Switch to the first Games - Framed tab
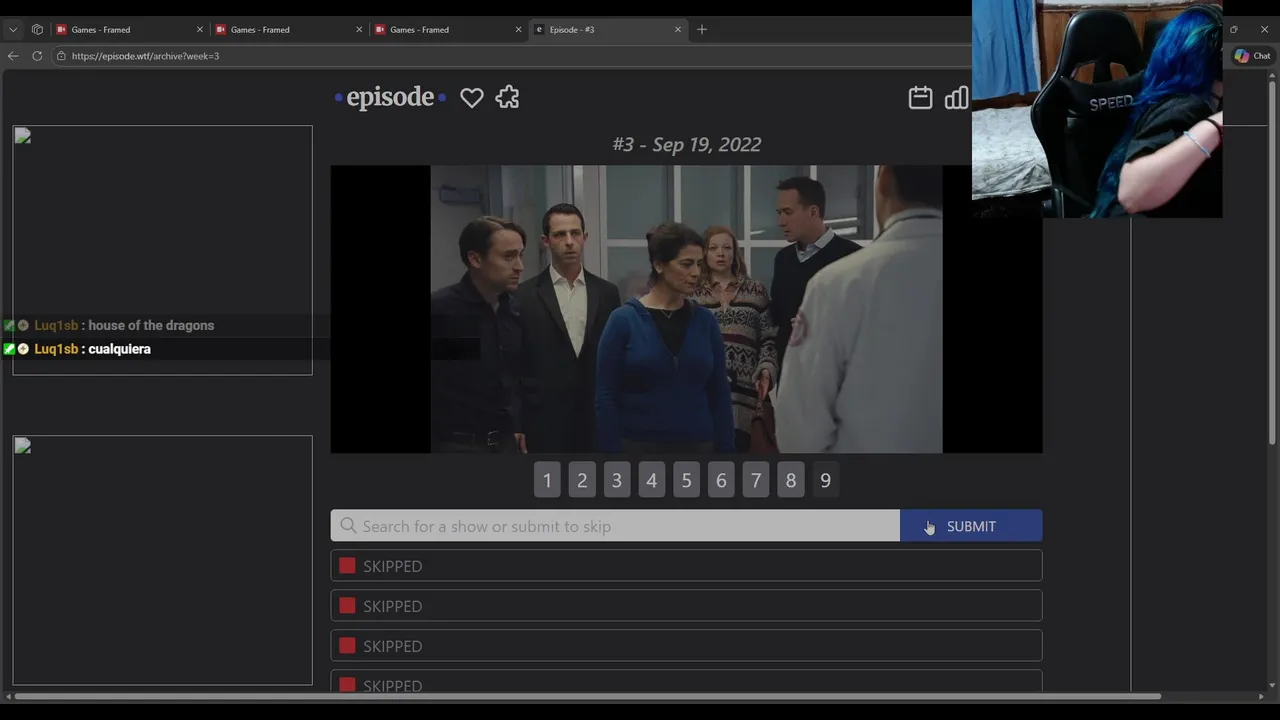Screen dimensions: 1280x720 [129, 29]
